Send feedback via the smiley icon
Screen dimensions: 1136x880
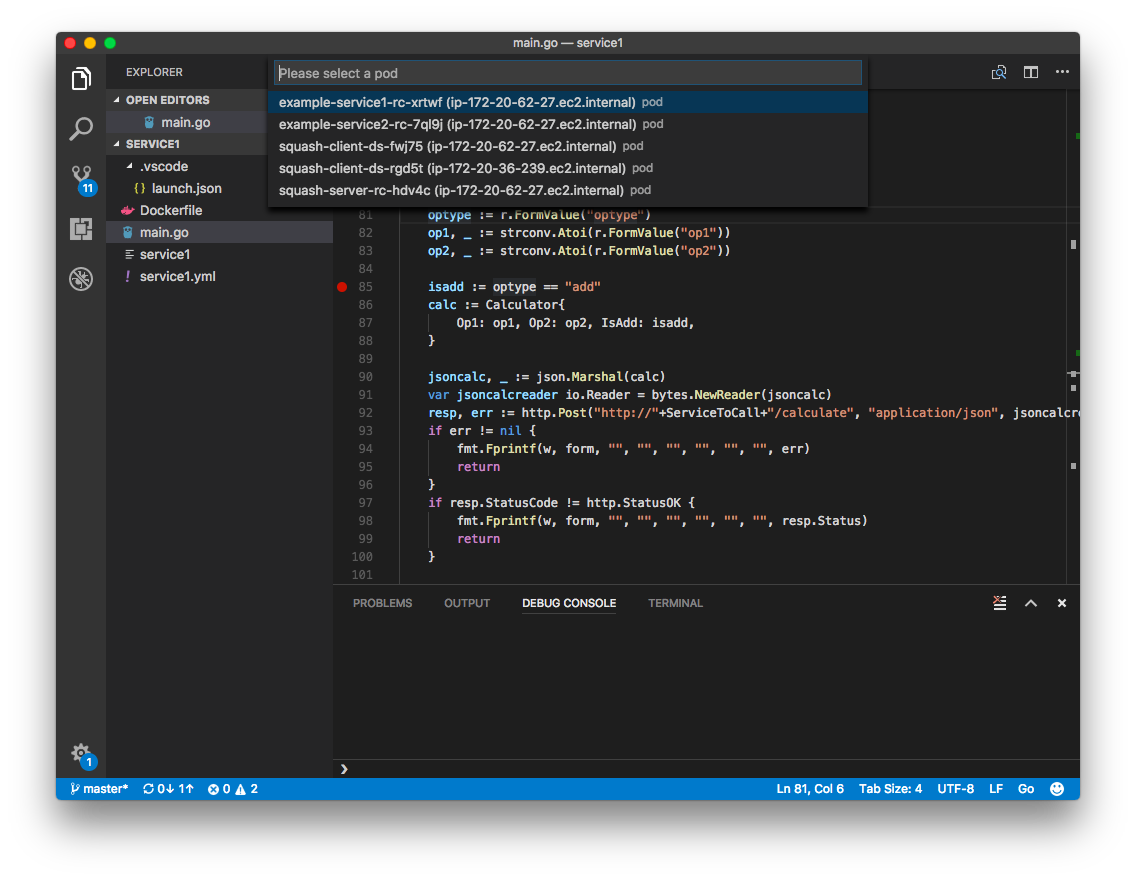pyautogui.click(x=1057, y=789)
